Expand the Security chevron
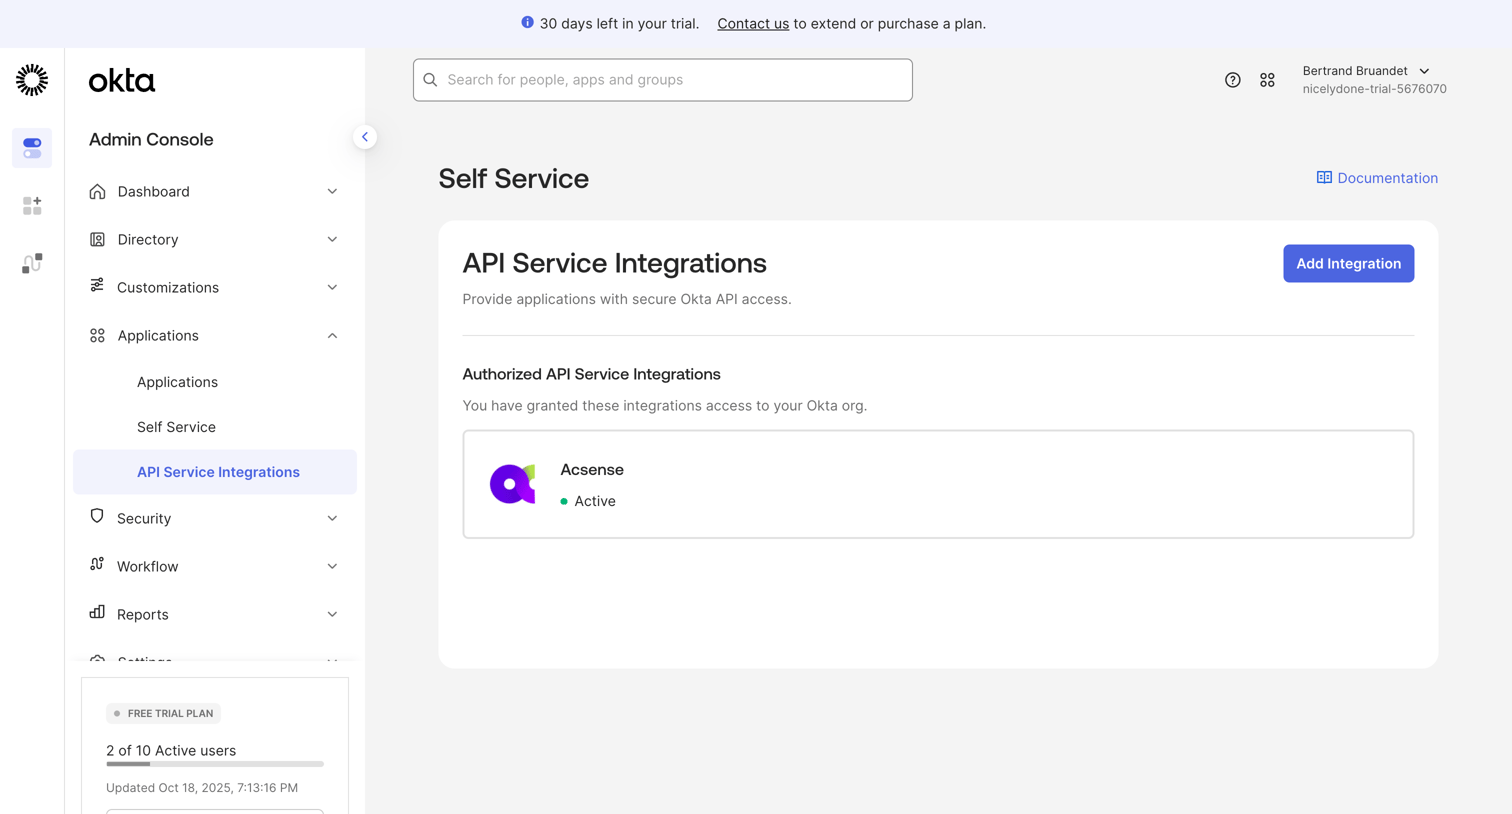This screenshot has width=1512, height=814. pyautogui.click(x=332, y=518)
